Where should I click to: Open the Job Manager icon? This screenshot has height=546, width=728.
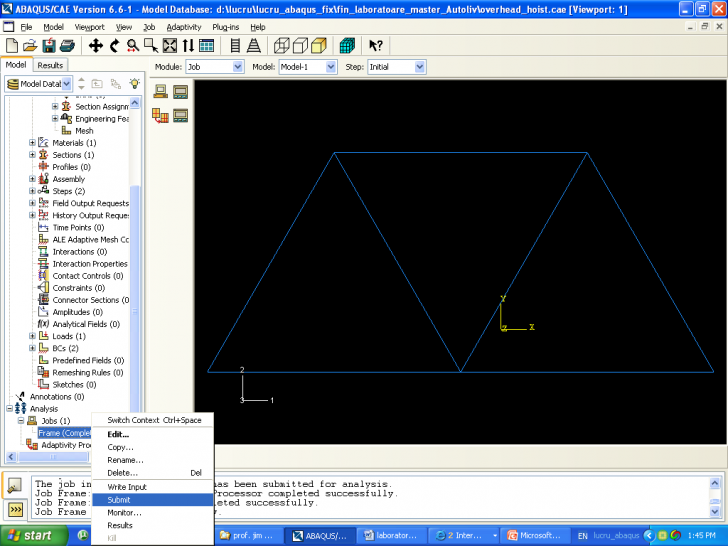(180, 92)
